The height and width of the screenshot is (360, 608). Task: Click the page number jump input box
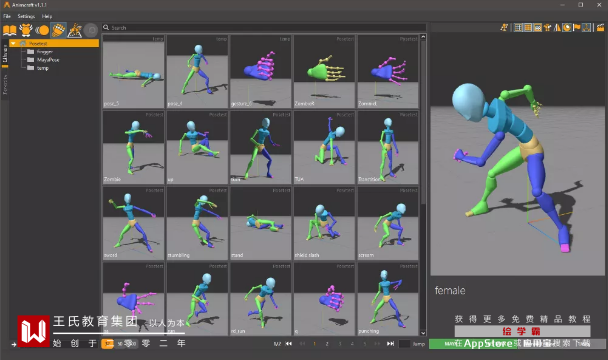tap(404, 344)
